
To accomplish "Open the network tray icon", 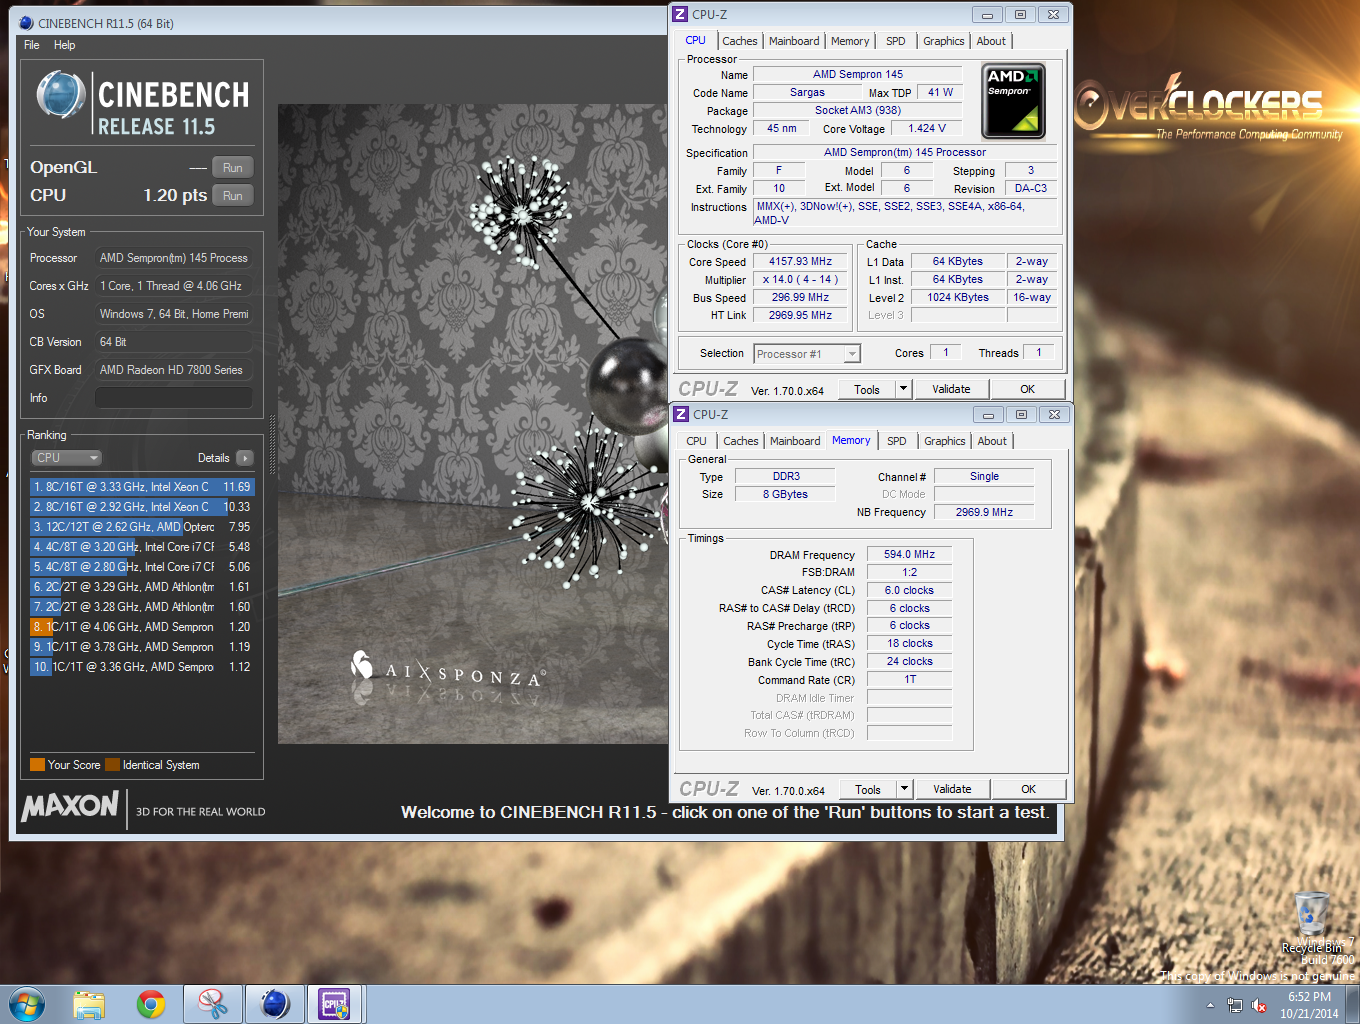I will coord(1235,1005).
